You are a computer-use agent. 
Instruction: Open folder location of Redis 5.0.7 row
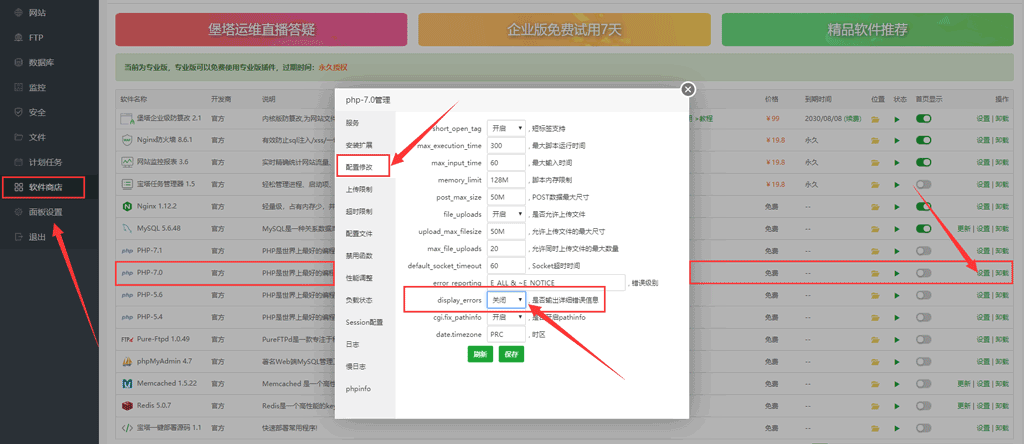[x=875, y=406]
